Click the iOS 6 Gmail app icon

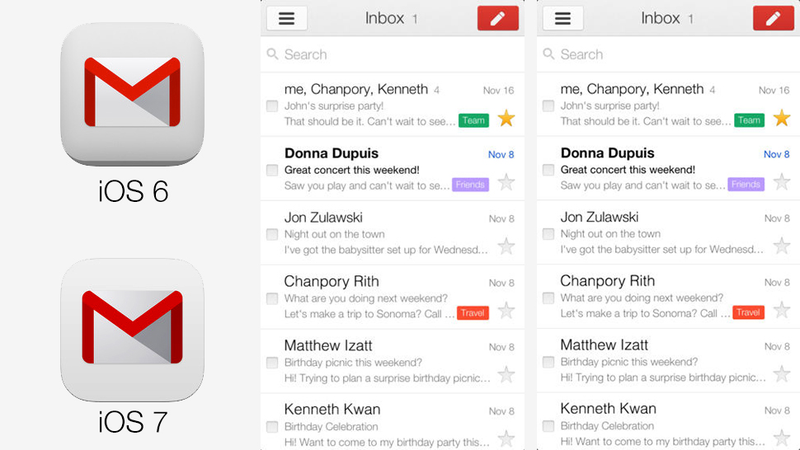(x=132, y=94)
